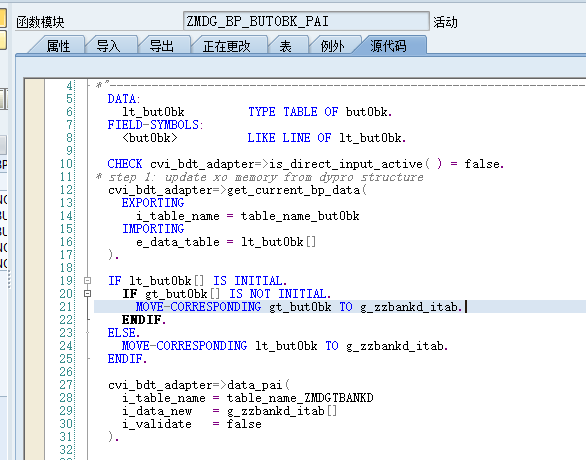Screen dimensions: 586x460
Task: Click data_pai method call on line 27
Action: [x=254, y=385]
